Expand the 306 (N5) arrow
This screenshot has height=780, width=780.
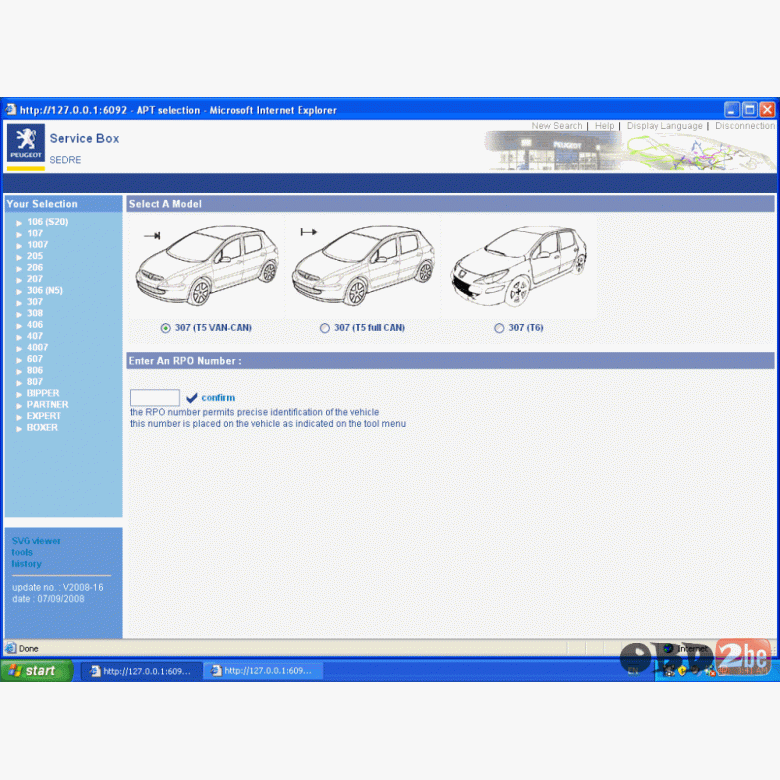tap(19, 292)
